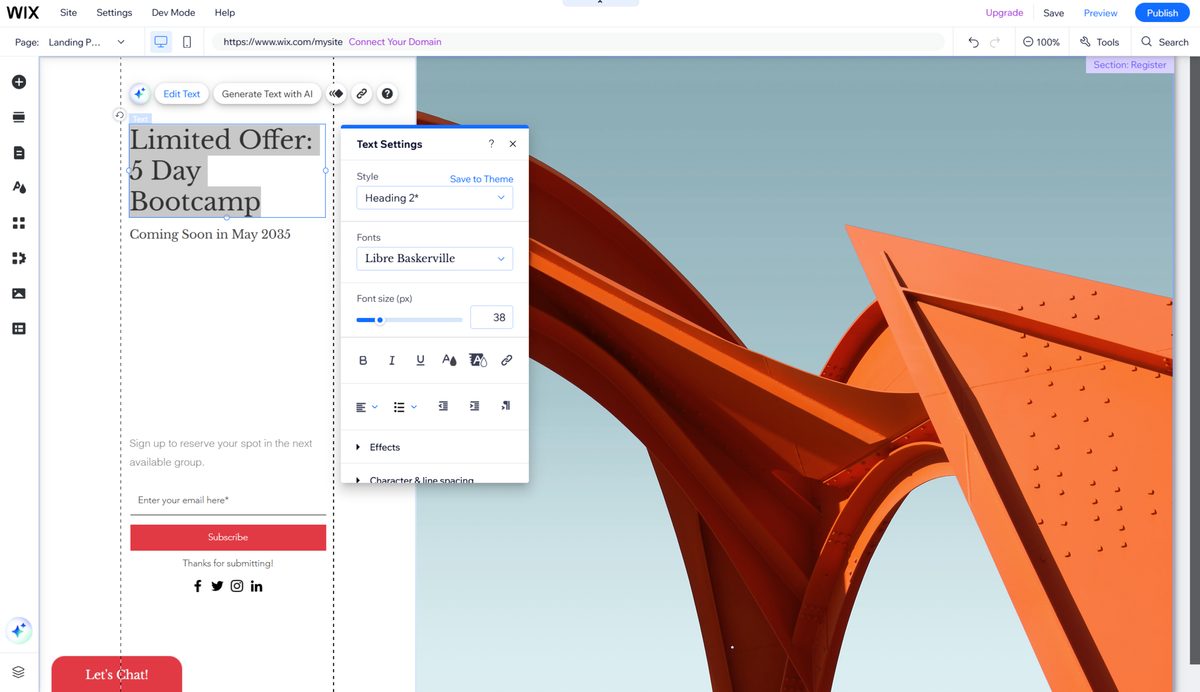Viewport: 1200px width, 692px height.
Task: Open the Help menu
Action: pyautogui.click(x=225, y=13)
